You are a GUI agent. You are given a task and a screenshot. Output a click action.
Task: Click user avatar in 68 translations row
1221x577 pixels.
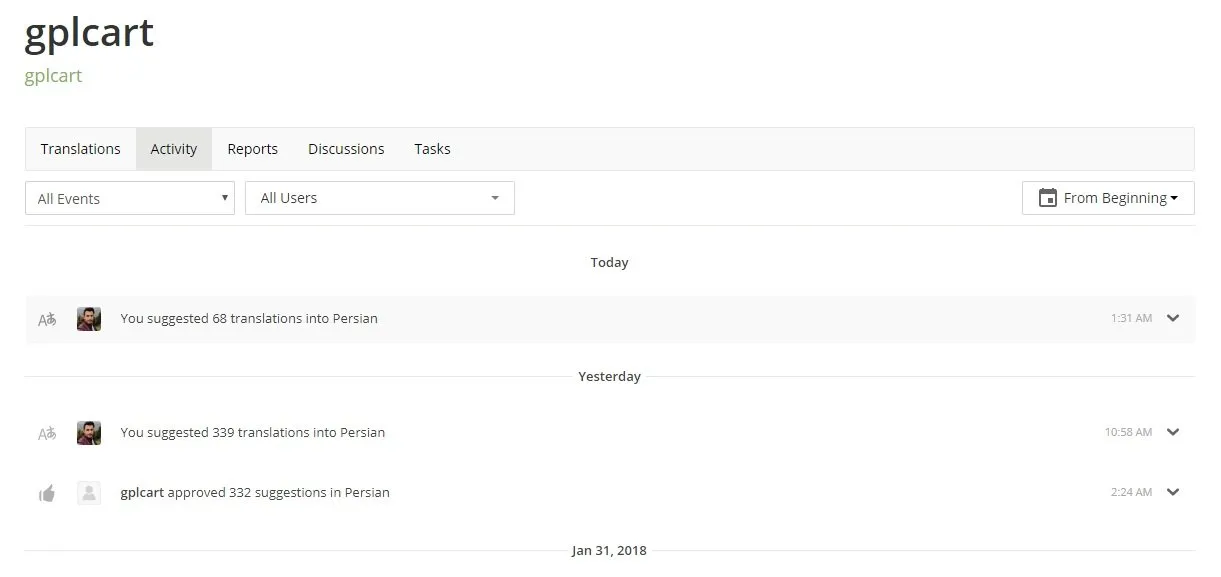[x=89, y=319]
